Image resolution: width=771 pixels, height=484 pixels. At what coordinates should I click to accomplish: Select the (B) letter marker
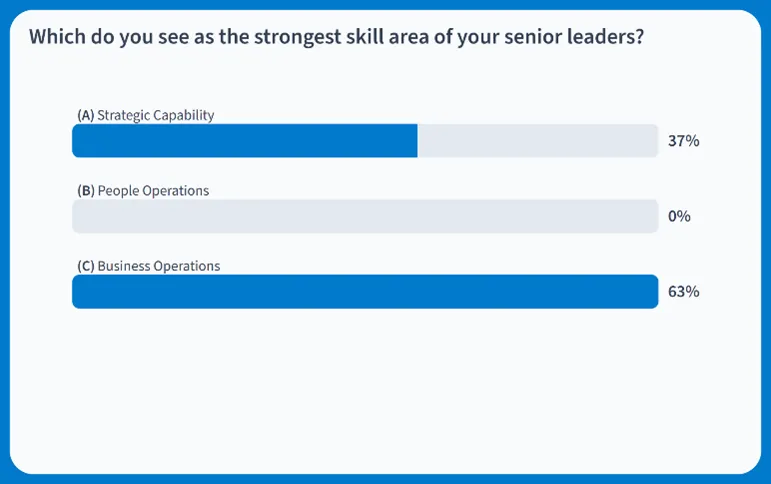[x=85, y=190]
